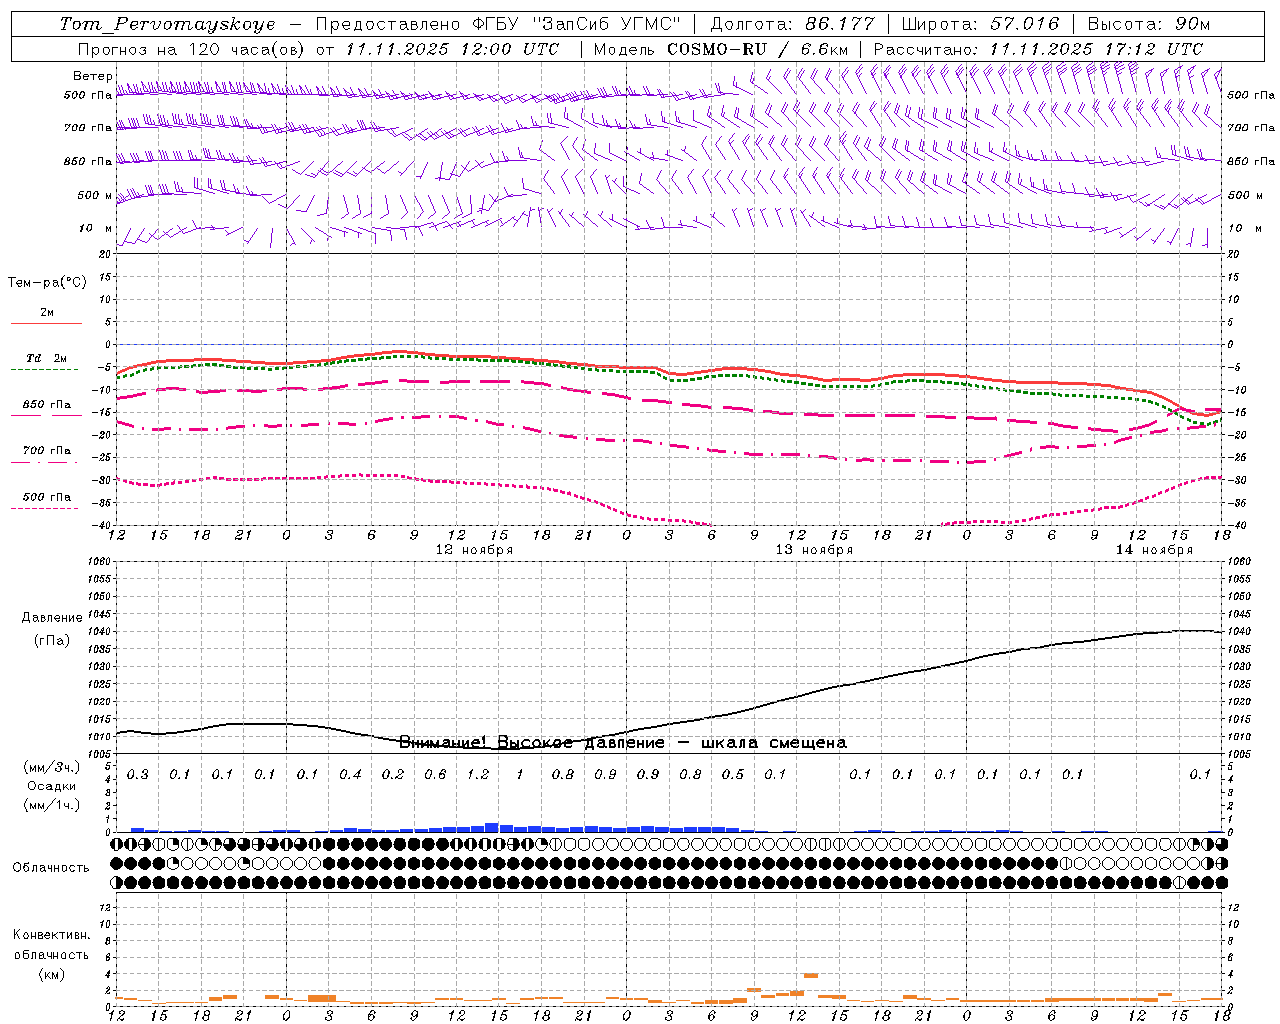This screenshot has width=1280, height=1024.
Task: Select the 'Широта: 57.016' header value
Action: click(x=980, y=24)
